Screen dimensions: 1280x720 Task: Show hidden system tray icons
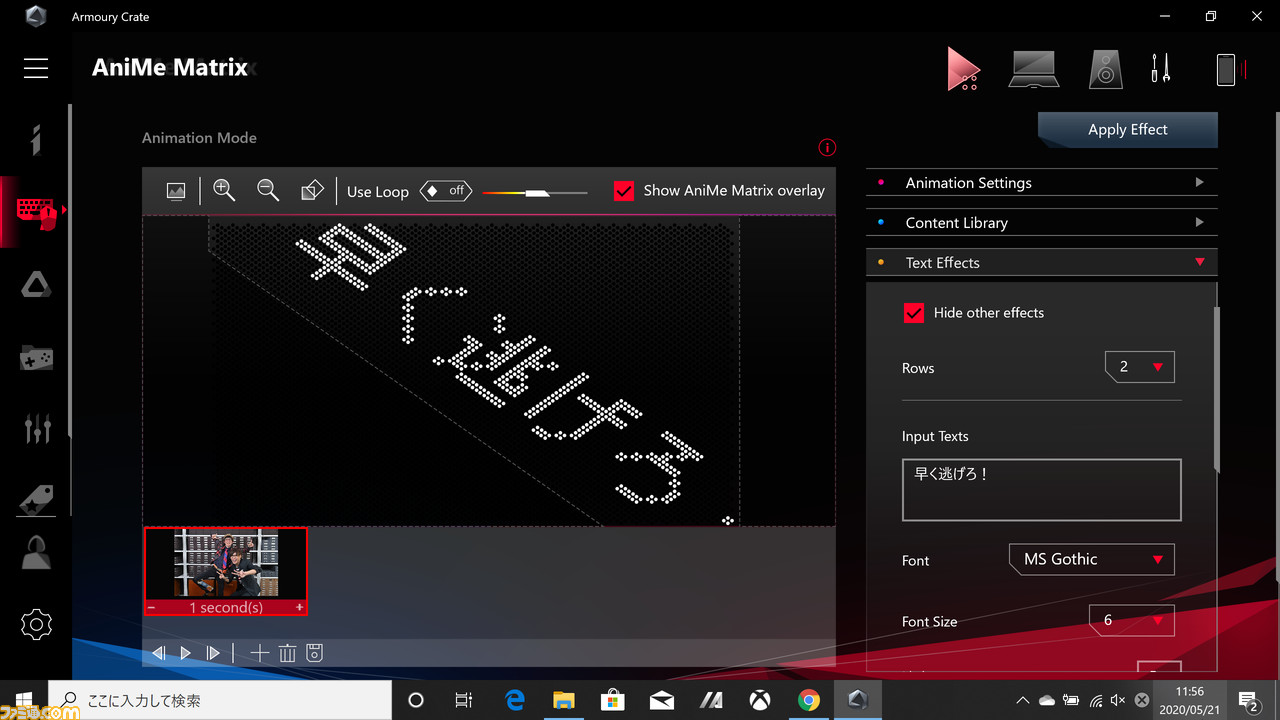[x=1022, y=701]
